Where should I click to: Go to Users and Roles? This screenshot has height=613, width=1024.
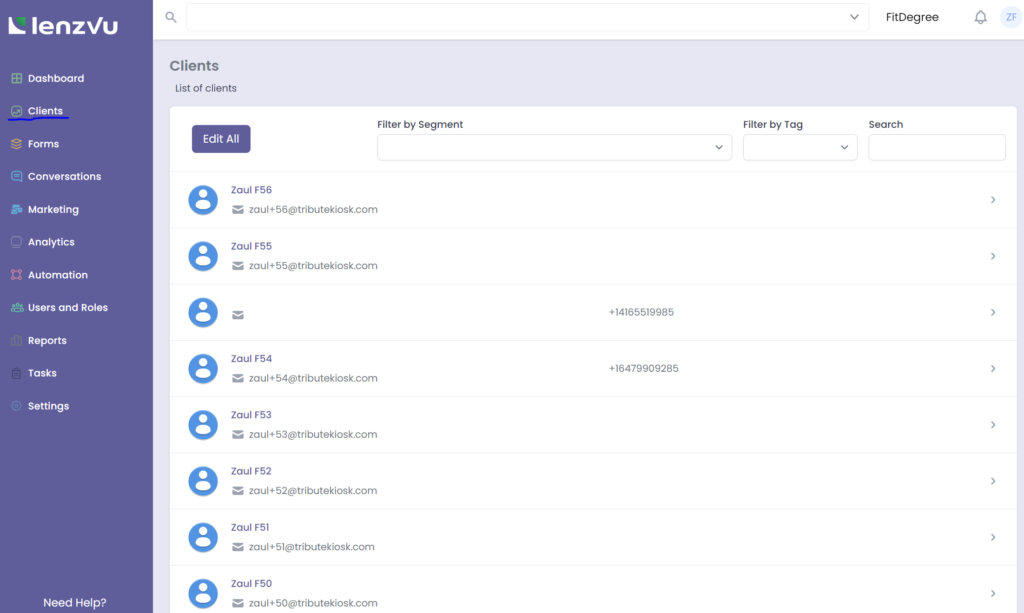[x=67, y=308]
